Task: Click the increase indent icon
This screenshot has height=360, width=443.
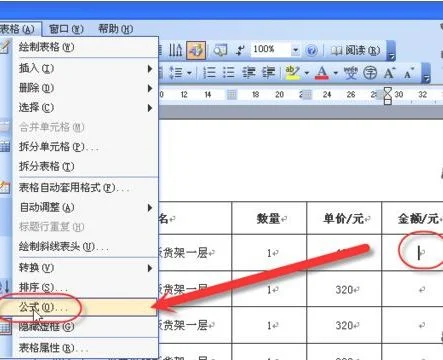Action: click(268, 72)
